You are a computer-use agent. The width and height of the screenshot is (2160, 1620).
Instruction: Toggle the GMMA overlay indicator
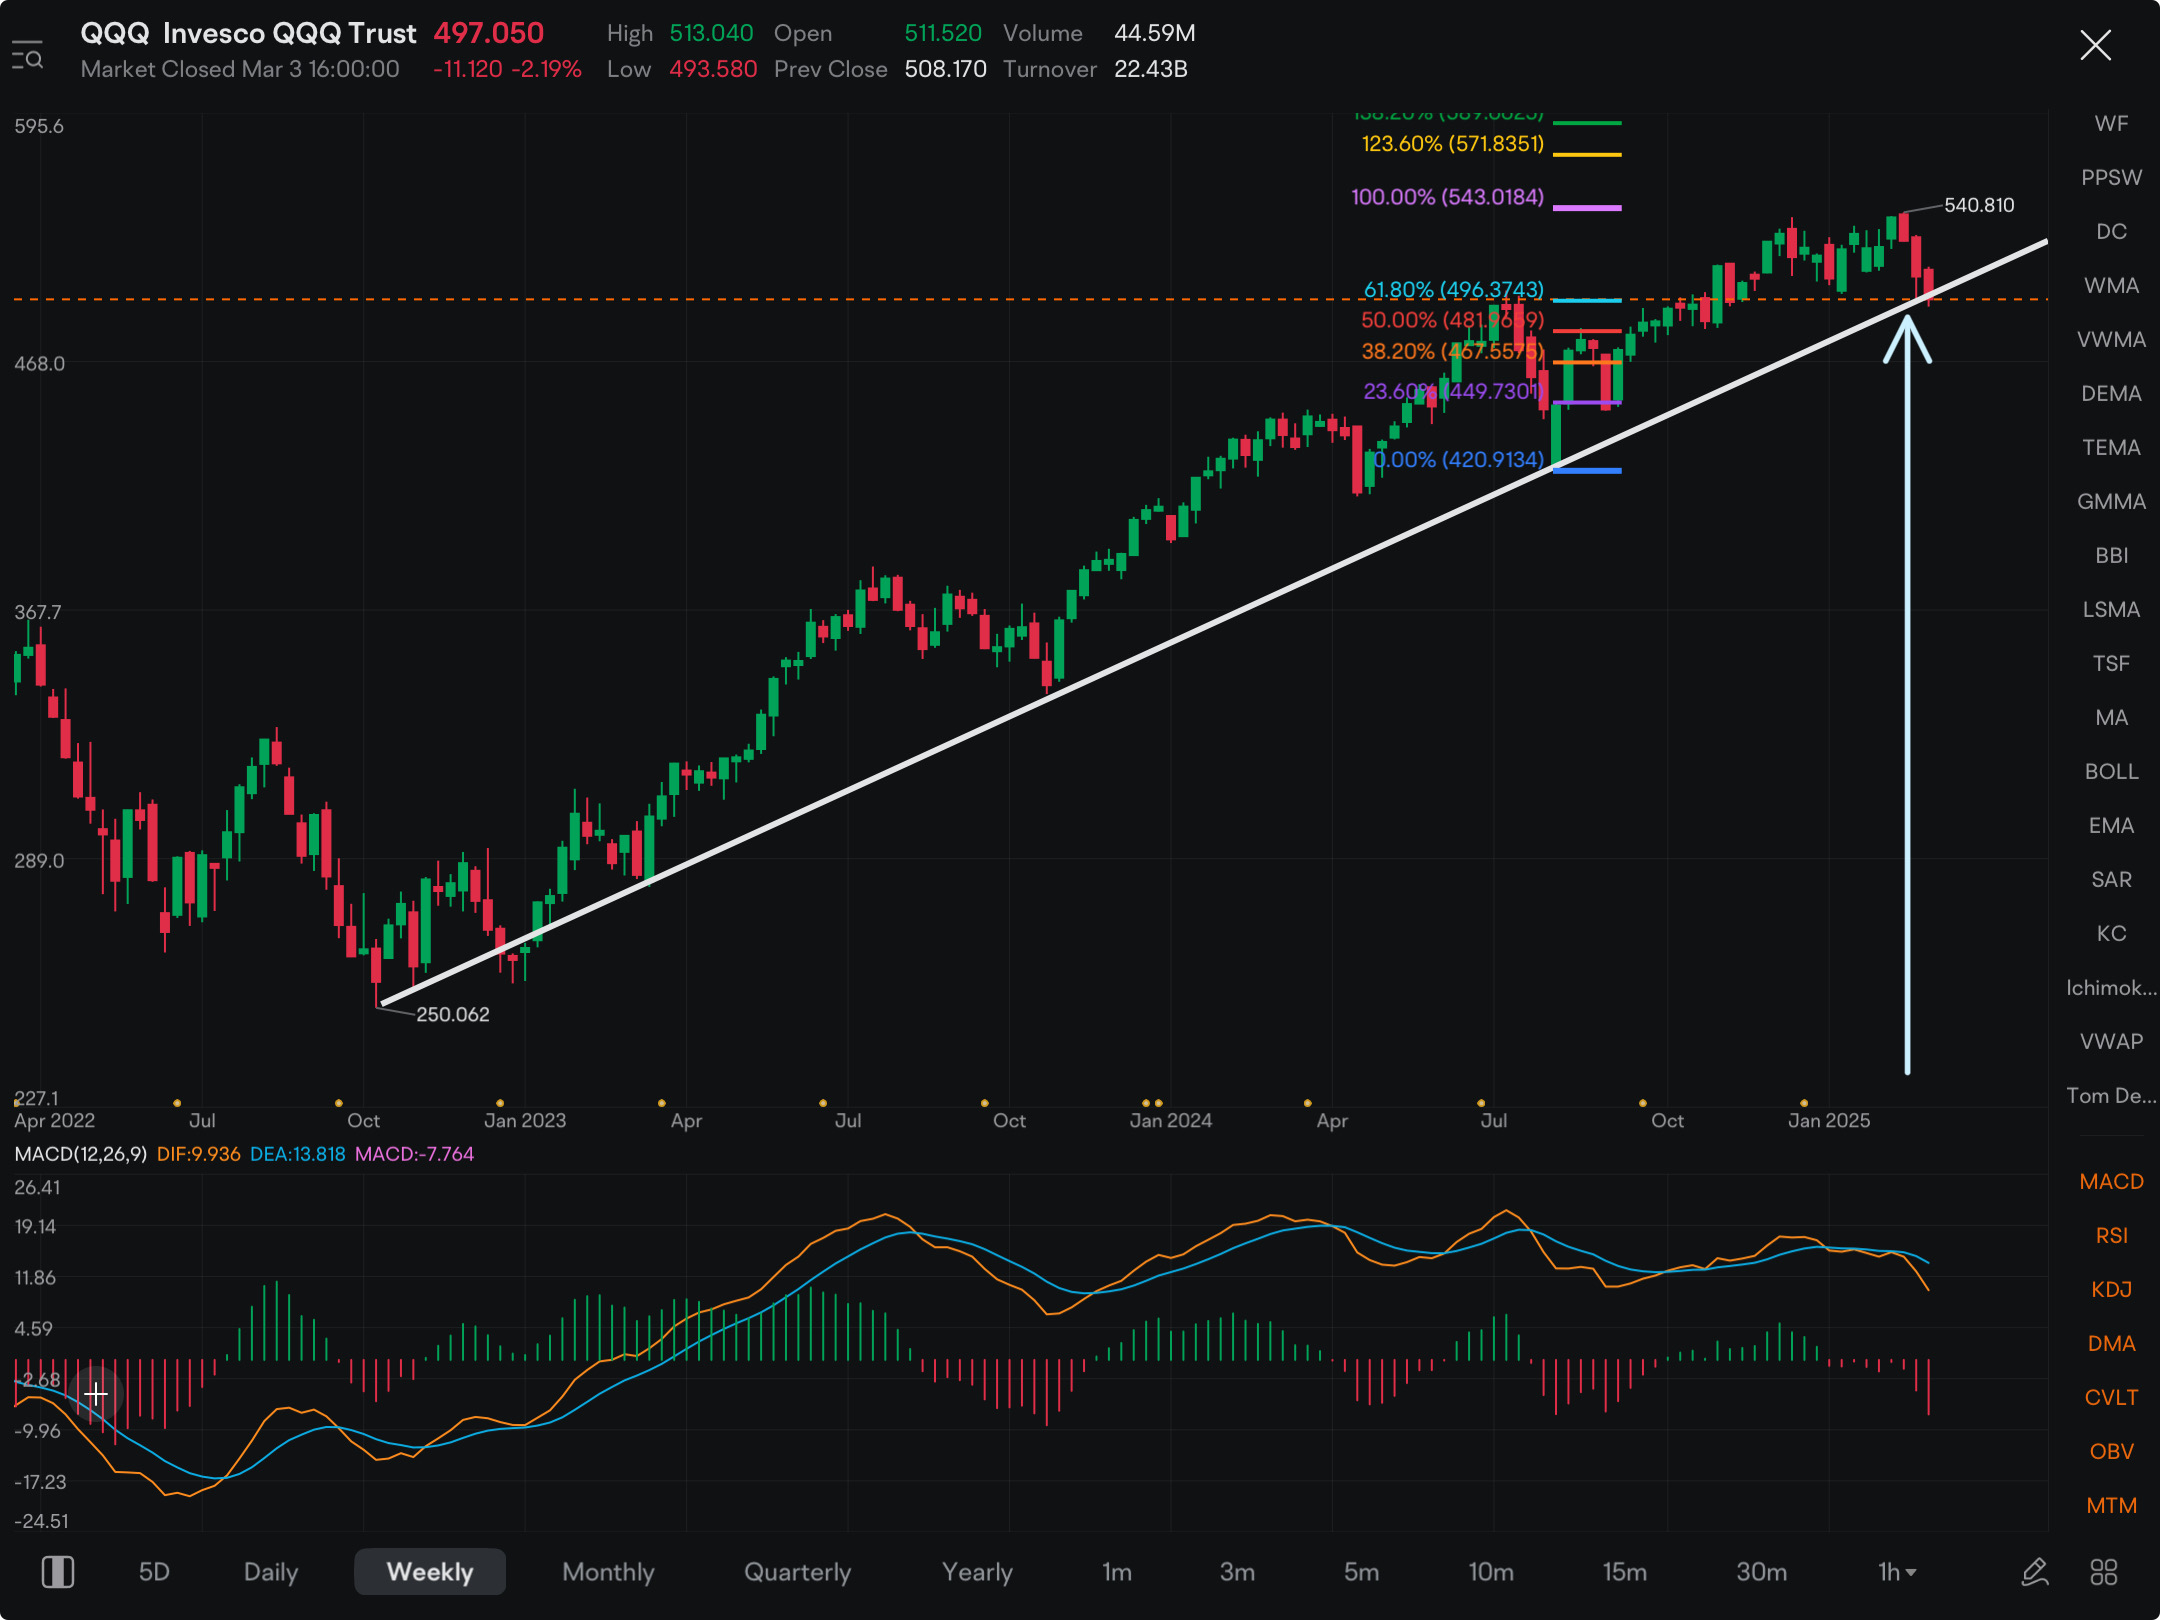point(2111,502)
